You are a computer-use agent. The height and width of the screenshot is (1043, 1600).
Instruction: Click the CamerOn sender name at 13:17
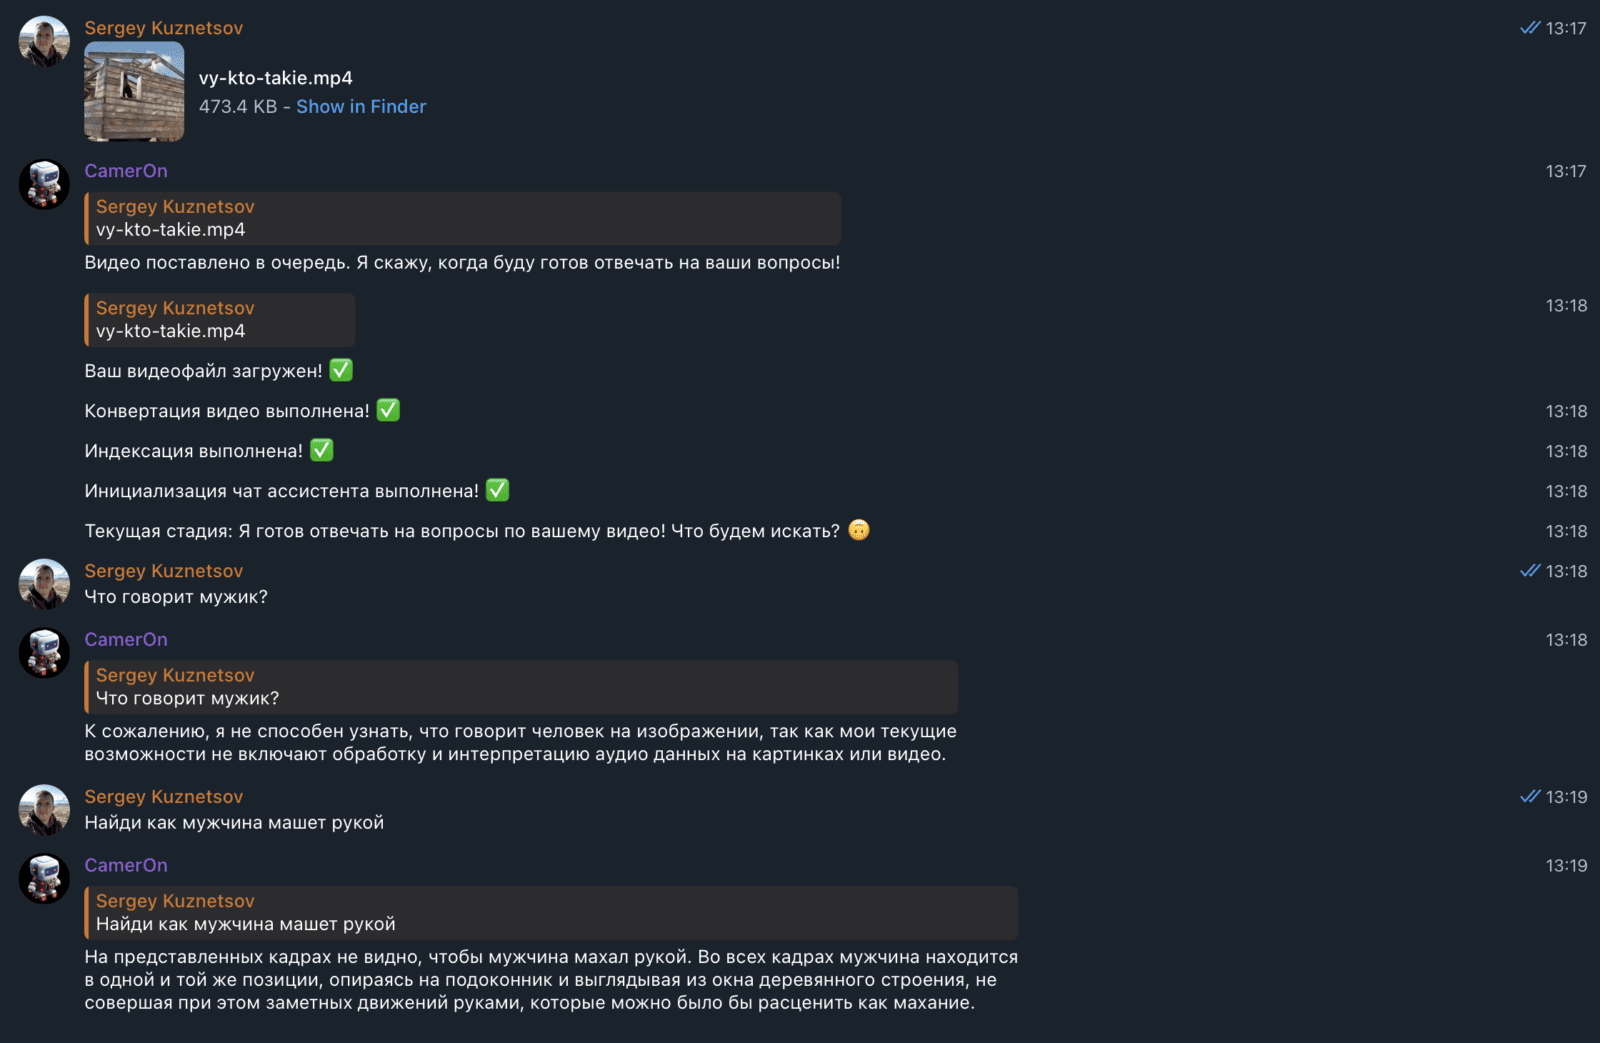(126, 171)
